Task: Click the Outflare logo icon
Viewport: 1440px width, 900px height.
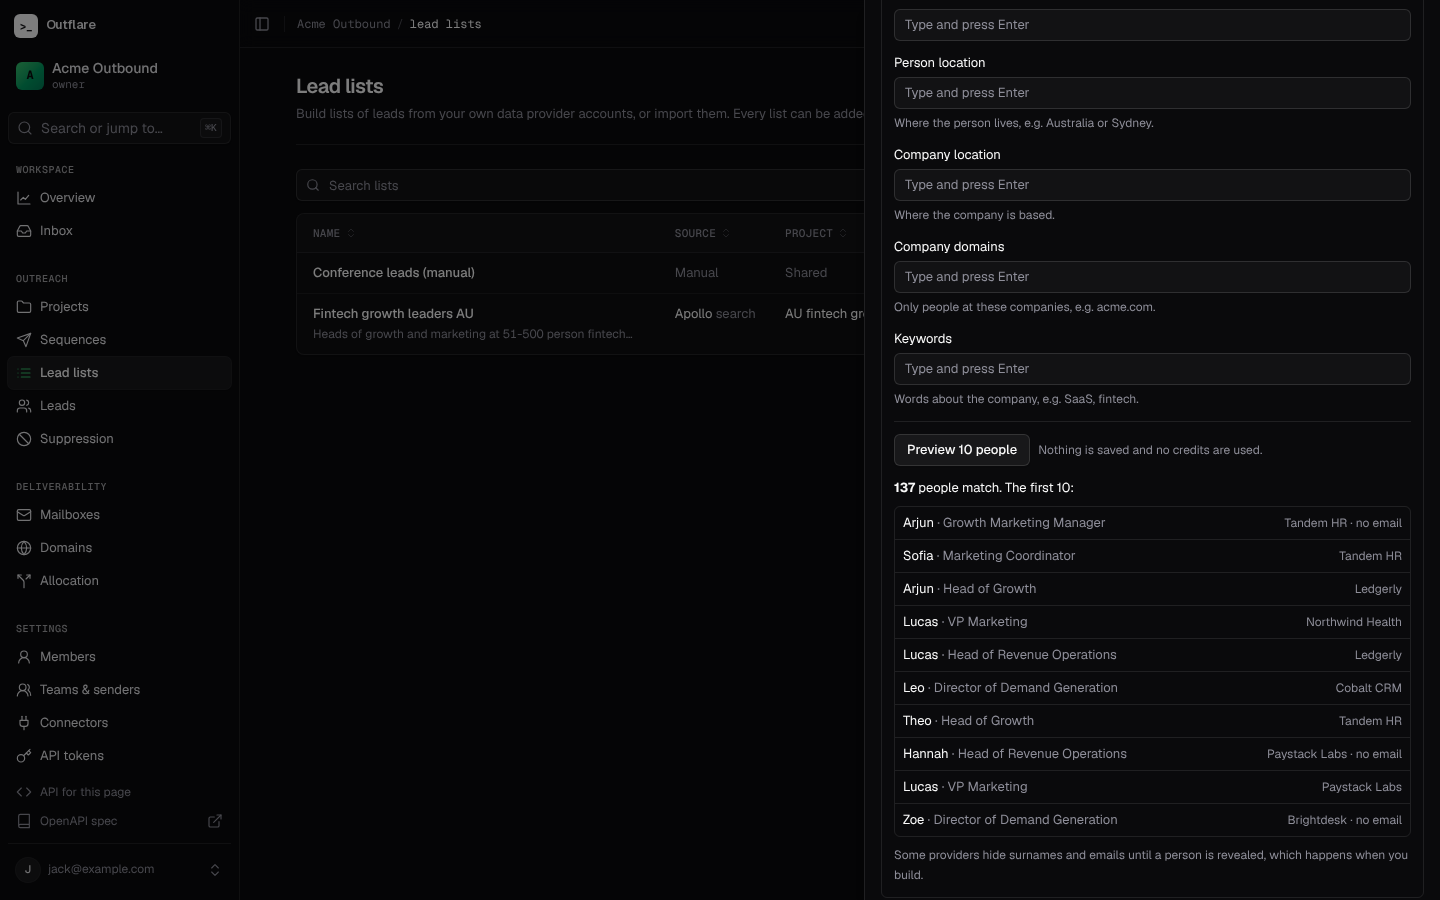Action: (x=26, y=25)
